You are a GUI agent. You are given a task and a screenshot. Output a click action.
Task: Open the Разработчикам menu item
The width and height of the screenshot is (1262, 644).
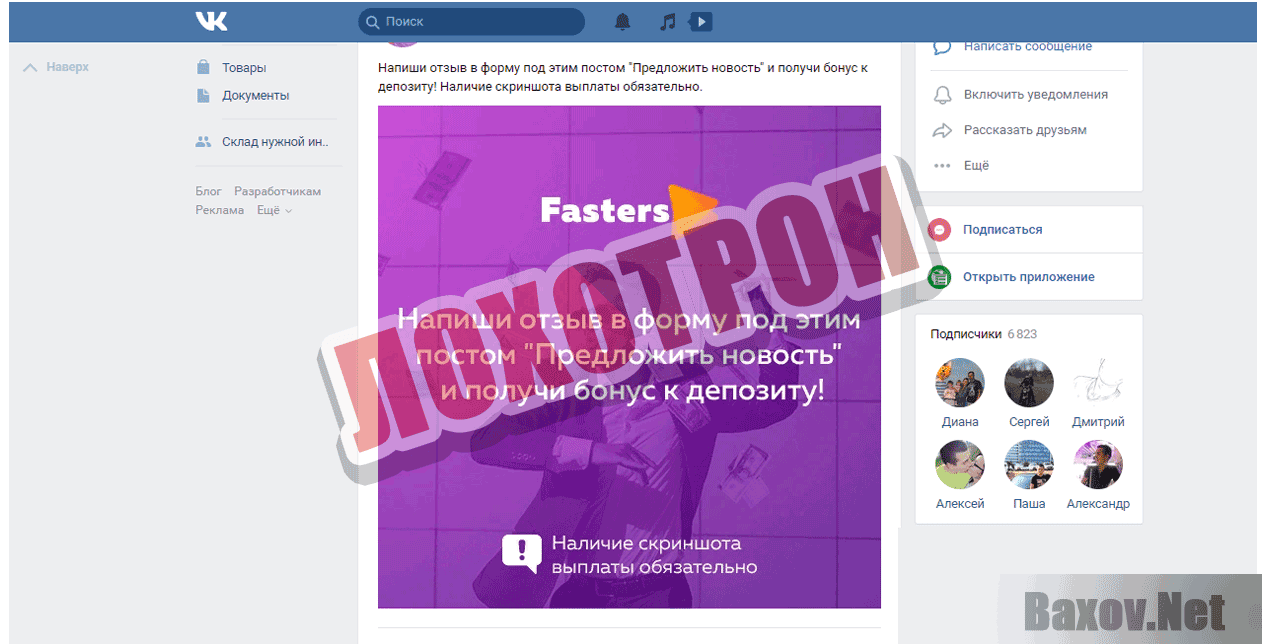pyautogui.click(x=279, y=191)
